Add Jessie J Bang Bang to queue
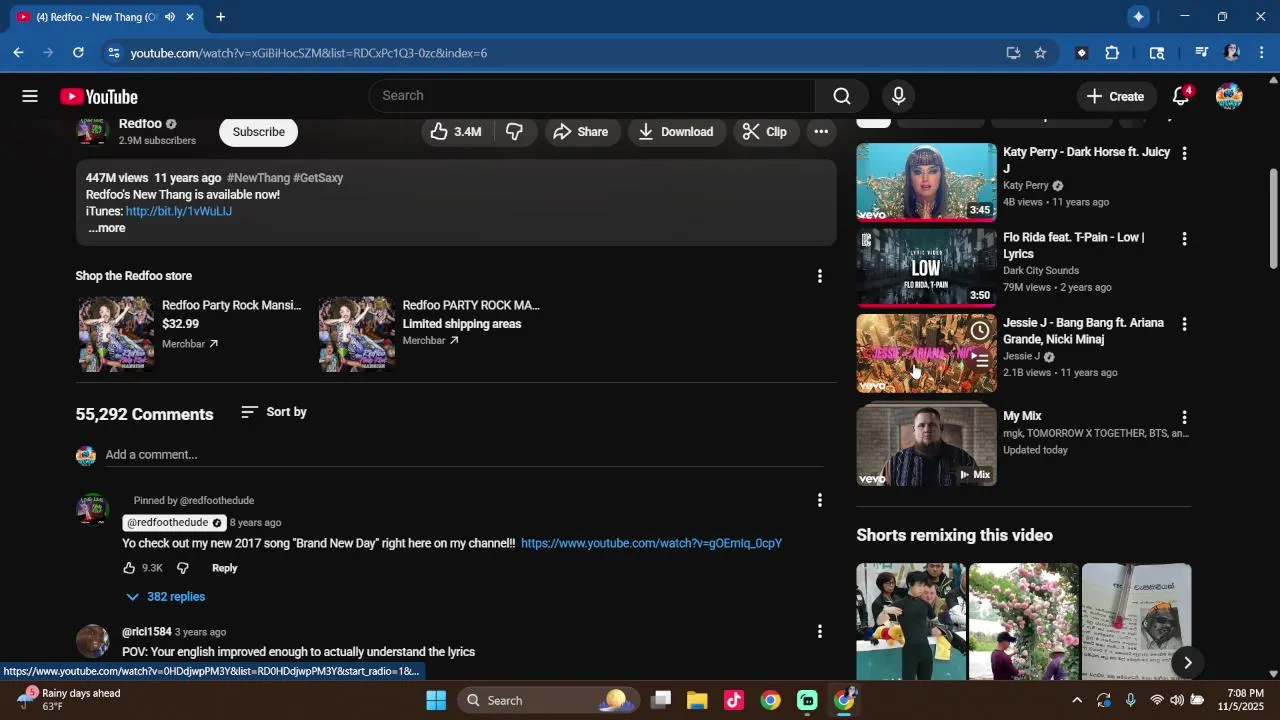The image size is (1280, 720). [x=980, y=361]
